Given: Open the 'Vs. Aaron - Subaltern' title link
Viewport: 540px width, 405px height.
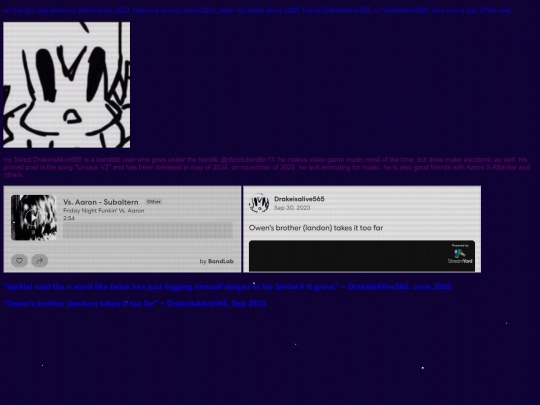Looking at the screenshot, I should (101, 202).
